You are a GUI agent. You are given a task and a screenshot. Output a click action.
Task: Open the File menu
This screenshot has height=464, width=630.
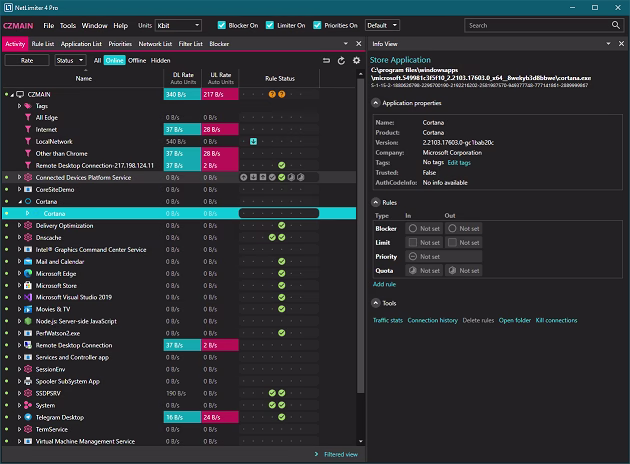coord(49,25)
